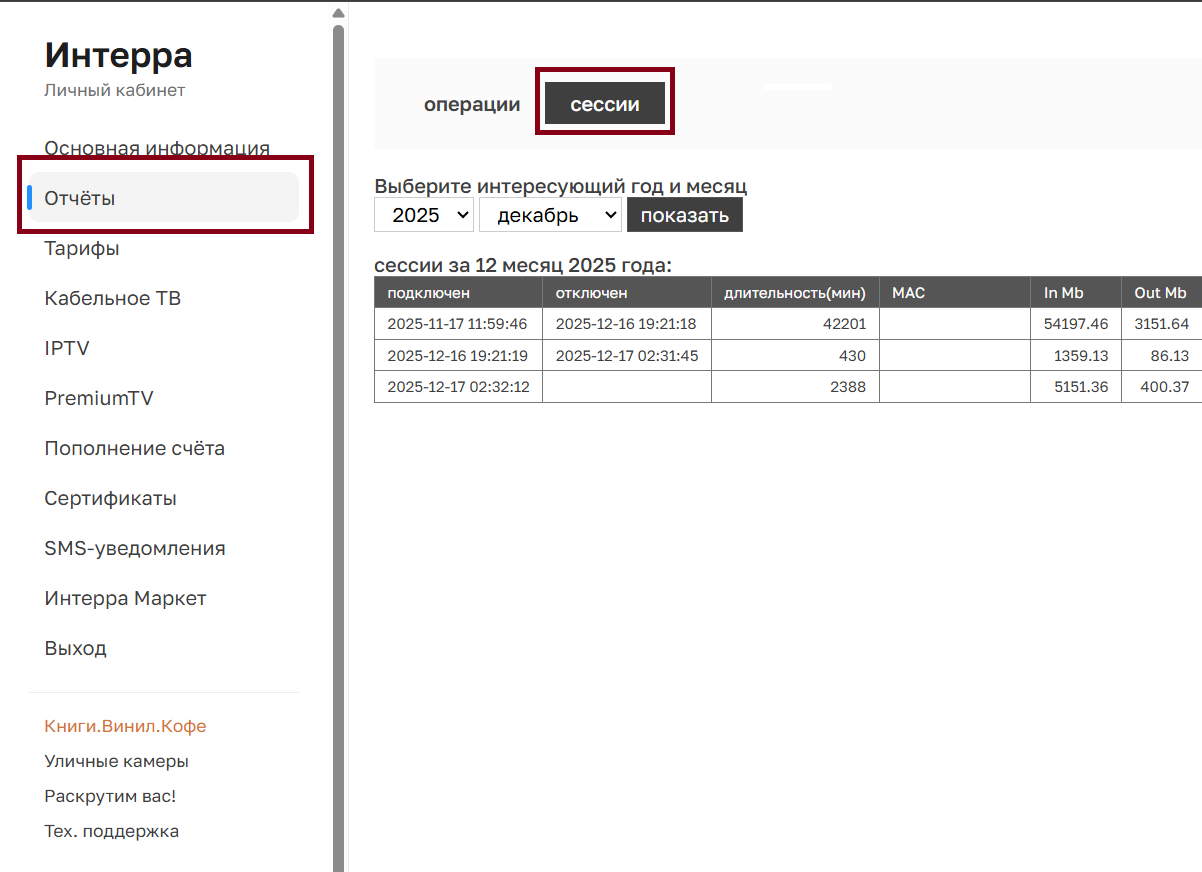This screenshot has width=1202, height=872.
Task: Open Основная информация in the sidebar
Action: pos(157,149)
